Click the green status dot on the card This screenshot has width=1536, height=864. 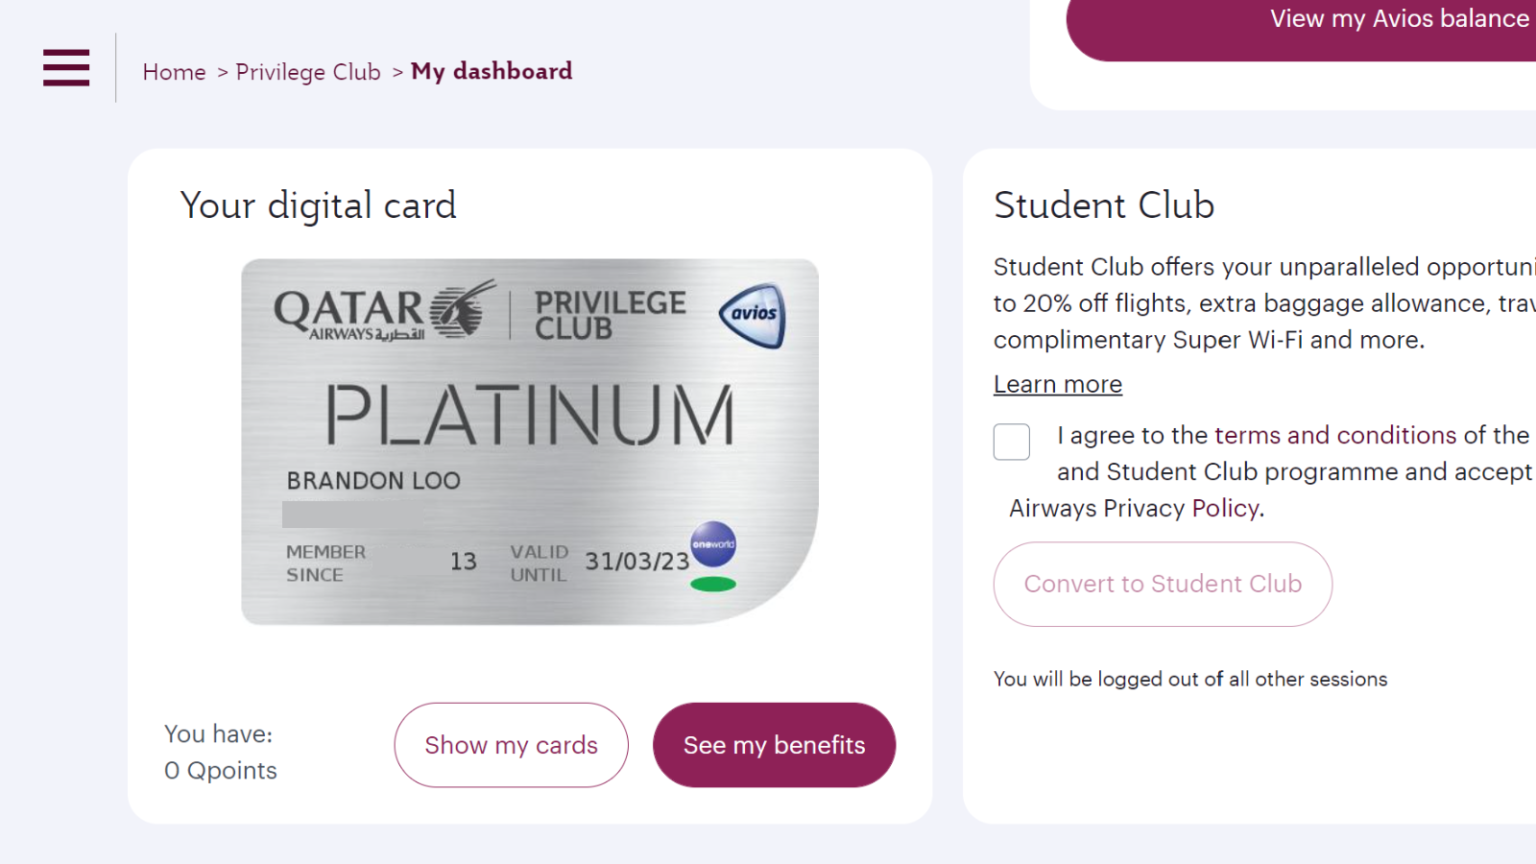point(713,584)
